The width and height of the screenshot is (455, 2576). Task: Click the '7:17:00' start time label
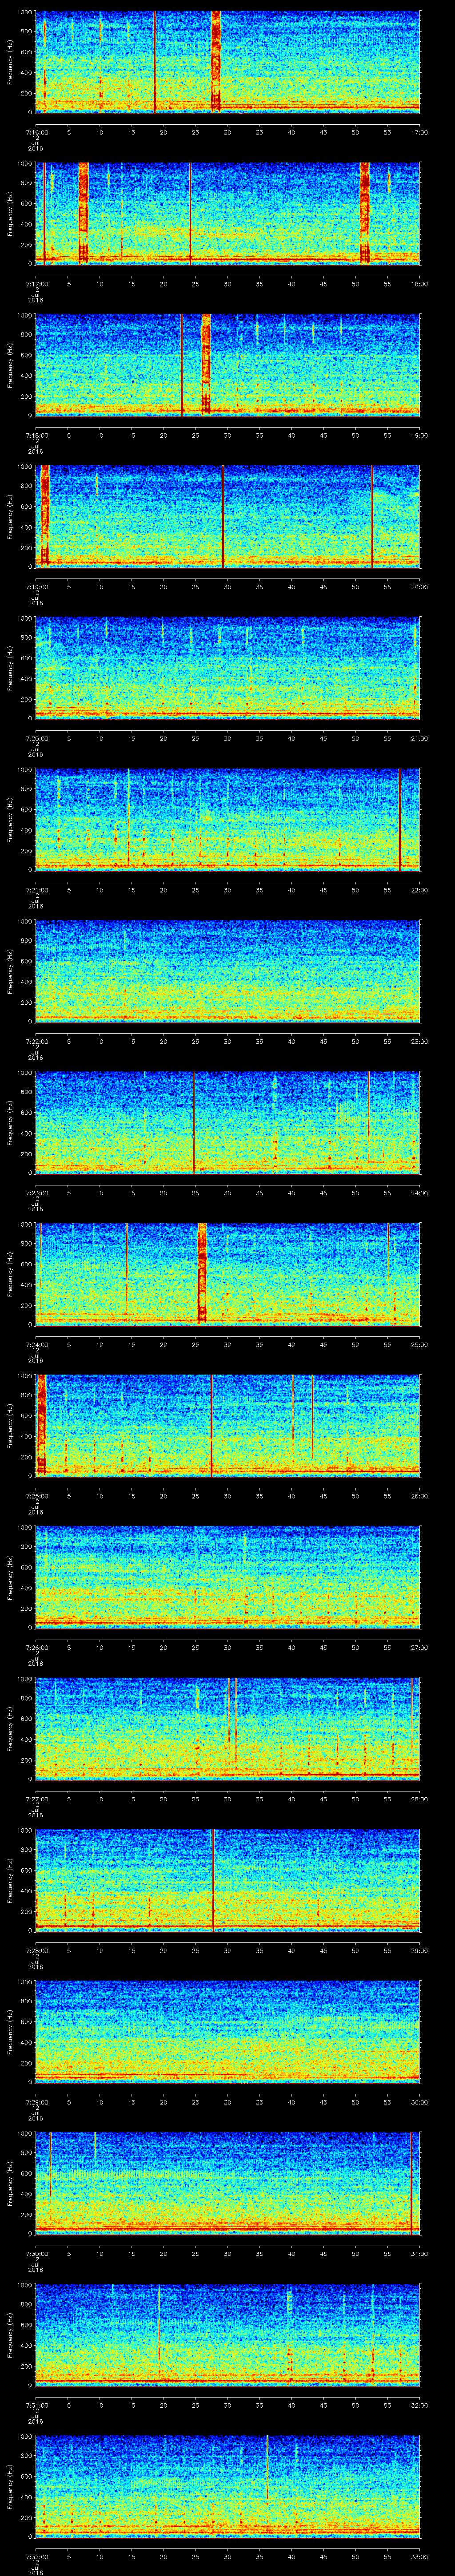click(37, 284)
